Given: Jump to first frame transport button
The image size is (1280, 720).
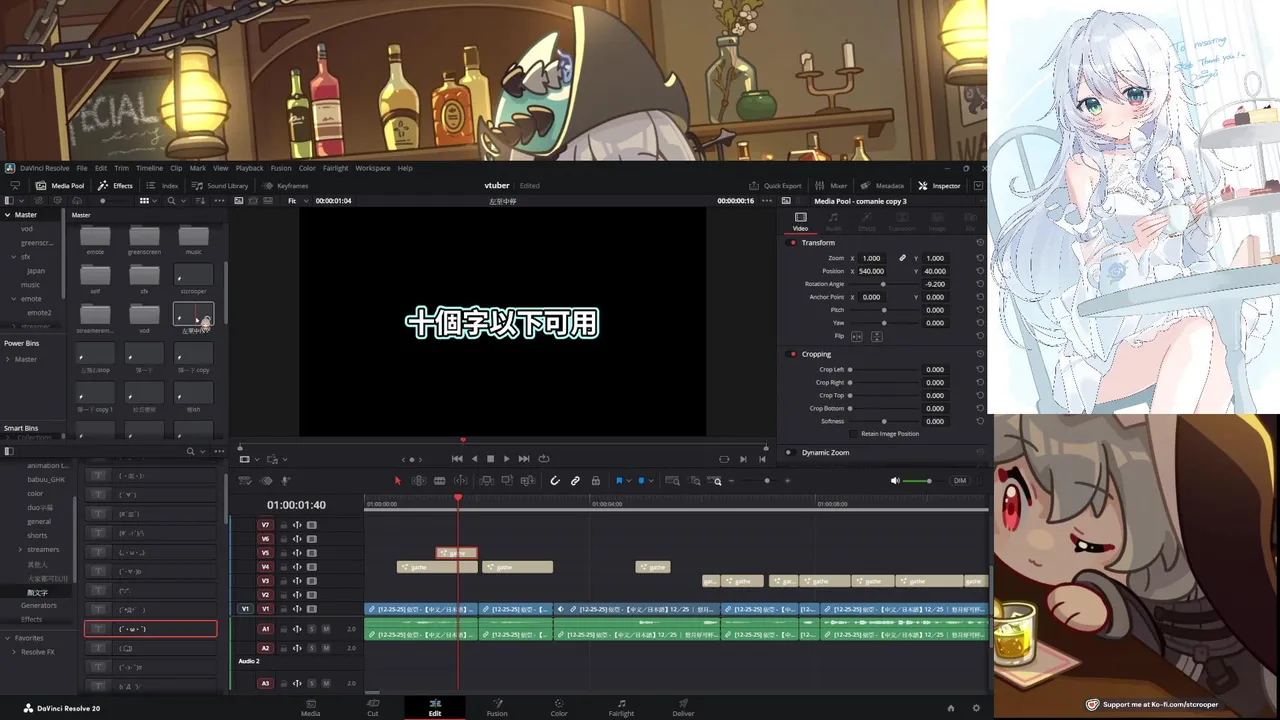Looking at the screenshot, I should [x=457, y=459].
